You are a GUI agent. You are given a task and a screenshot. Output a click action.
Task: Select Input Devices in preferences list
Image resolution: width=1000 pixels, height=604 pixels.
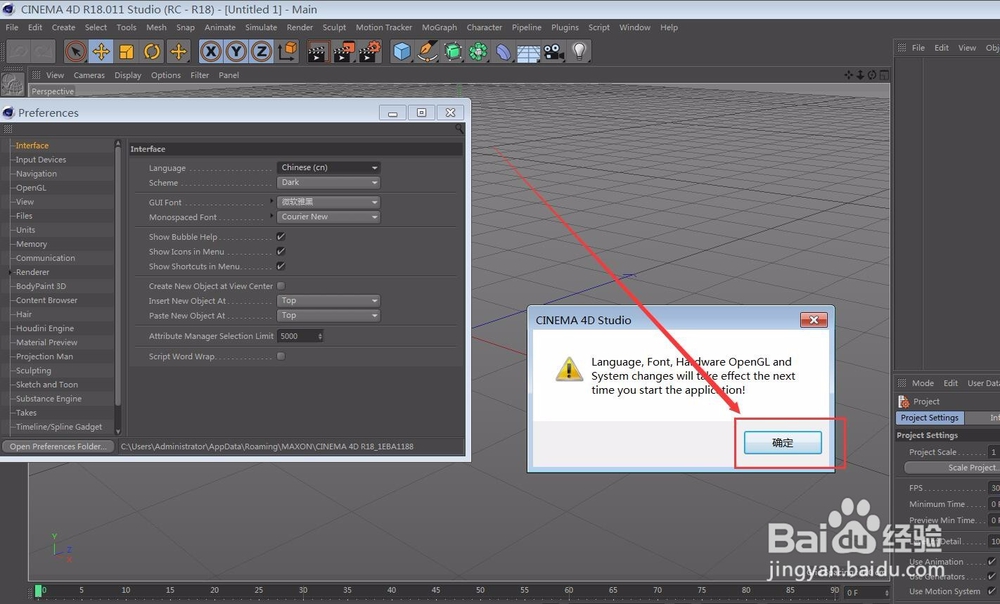41,159
